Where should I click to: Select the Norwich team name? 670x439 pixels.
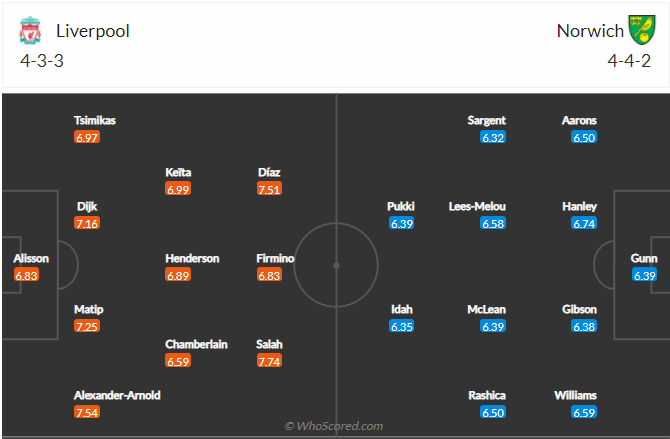[590, 30]
